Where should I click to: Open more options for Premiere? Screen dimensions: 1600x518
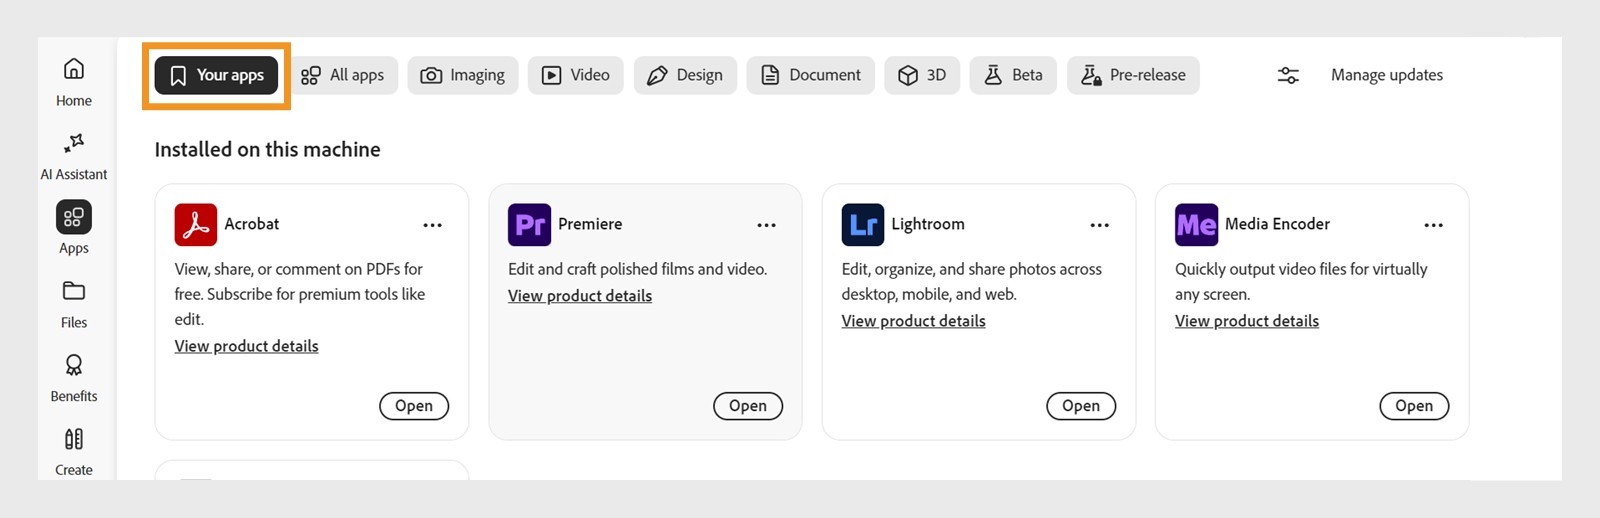point(766,225)
